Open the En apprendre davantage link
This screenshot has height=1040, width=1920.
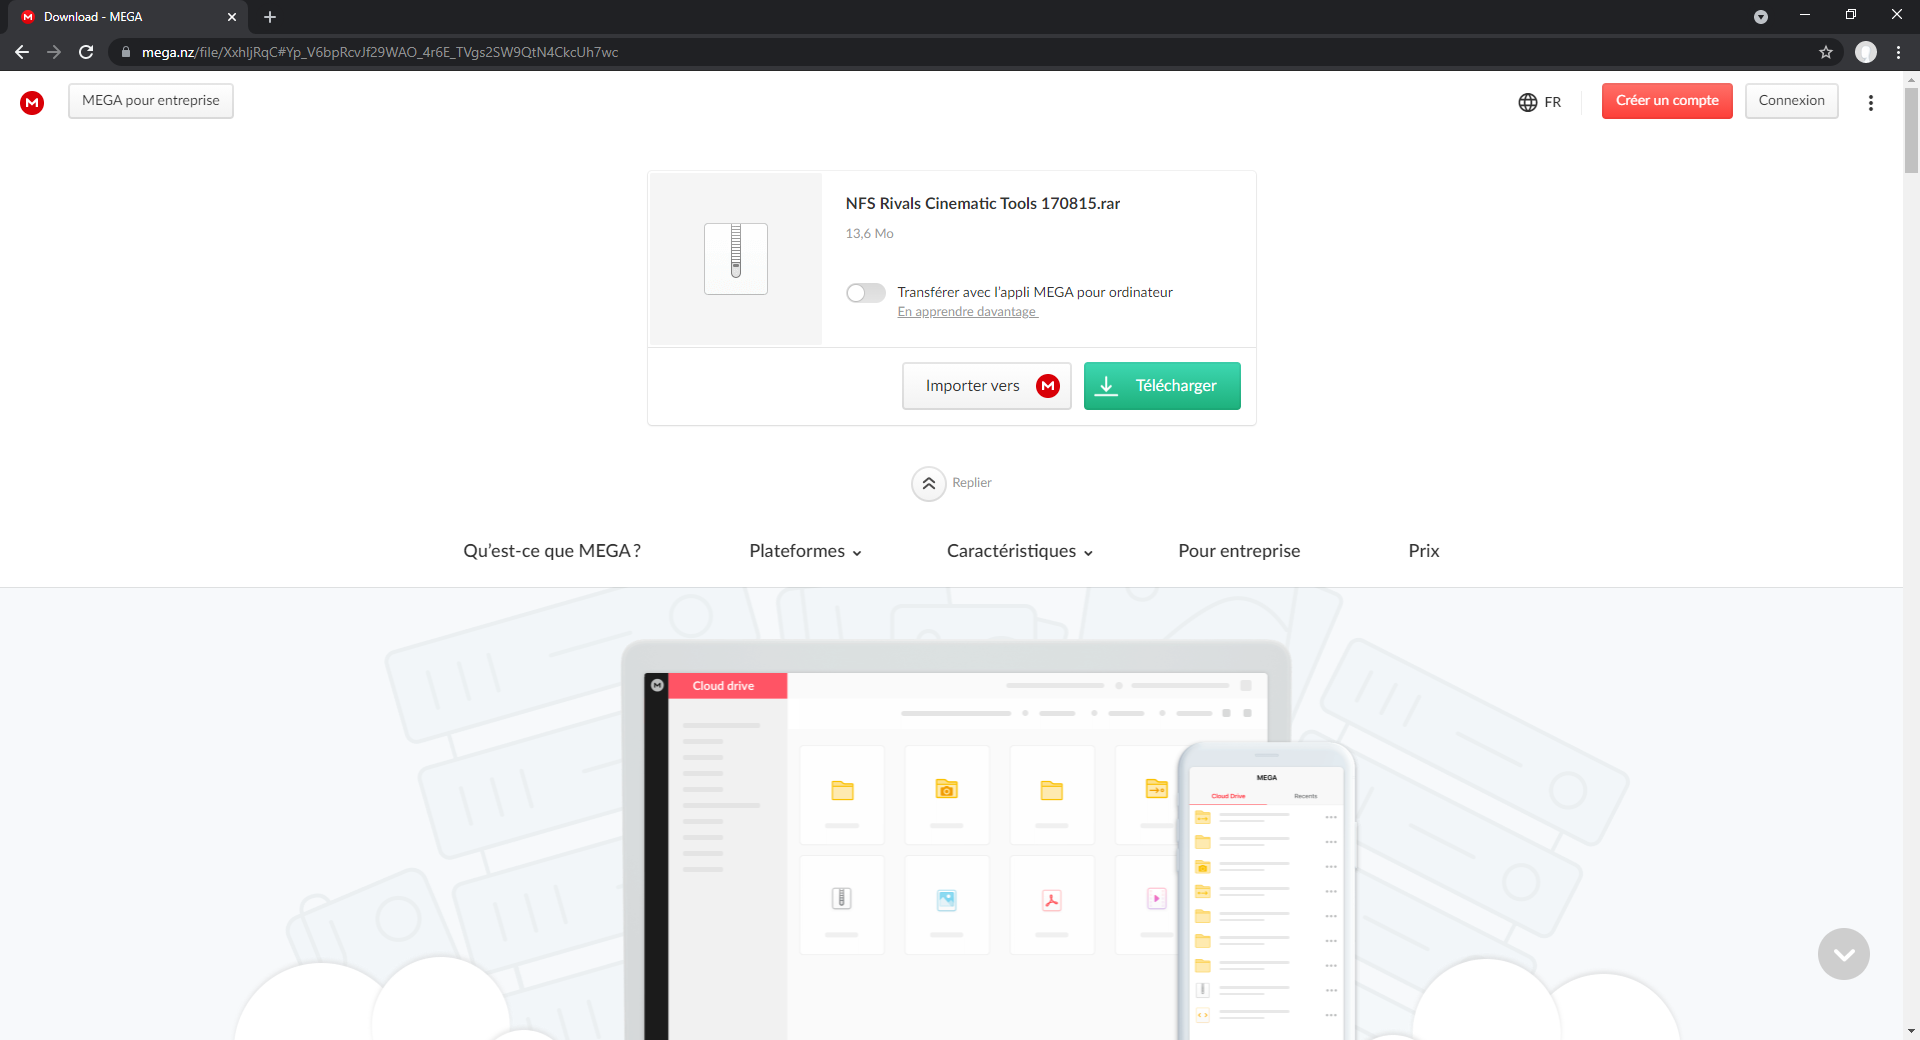click(968, 312)
